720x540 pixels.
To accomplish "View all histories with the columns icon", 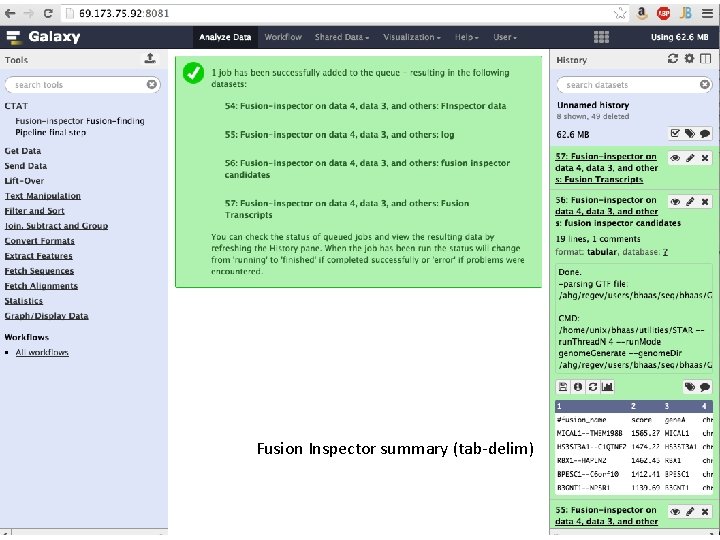I will pyautogui.click(x=705, y=58).
